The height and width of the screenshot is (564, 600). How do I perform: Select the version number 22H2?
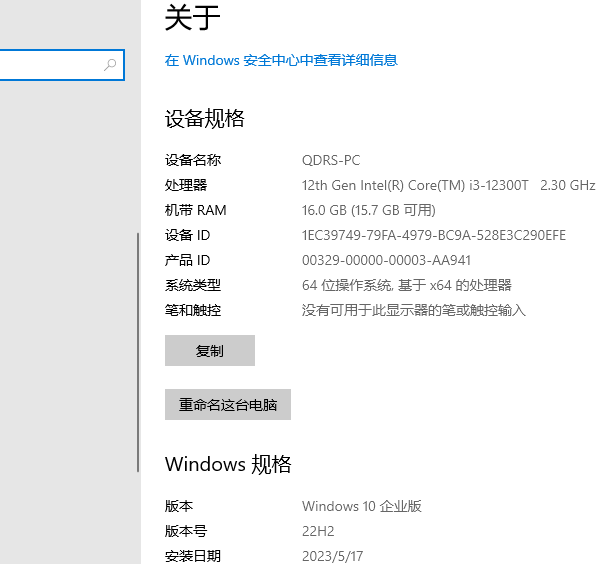318,531
